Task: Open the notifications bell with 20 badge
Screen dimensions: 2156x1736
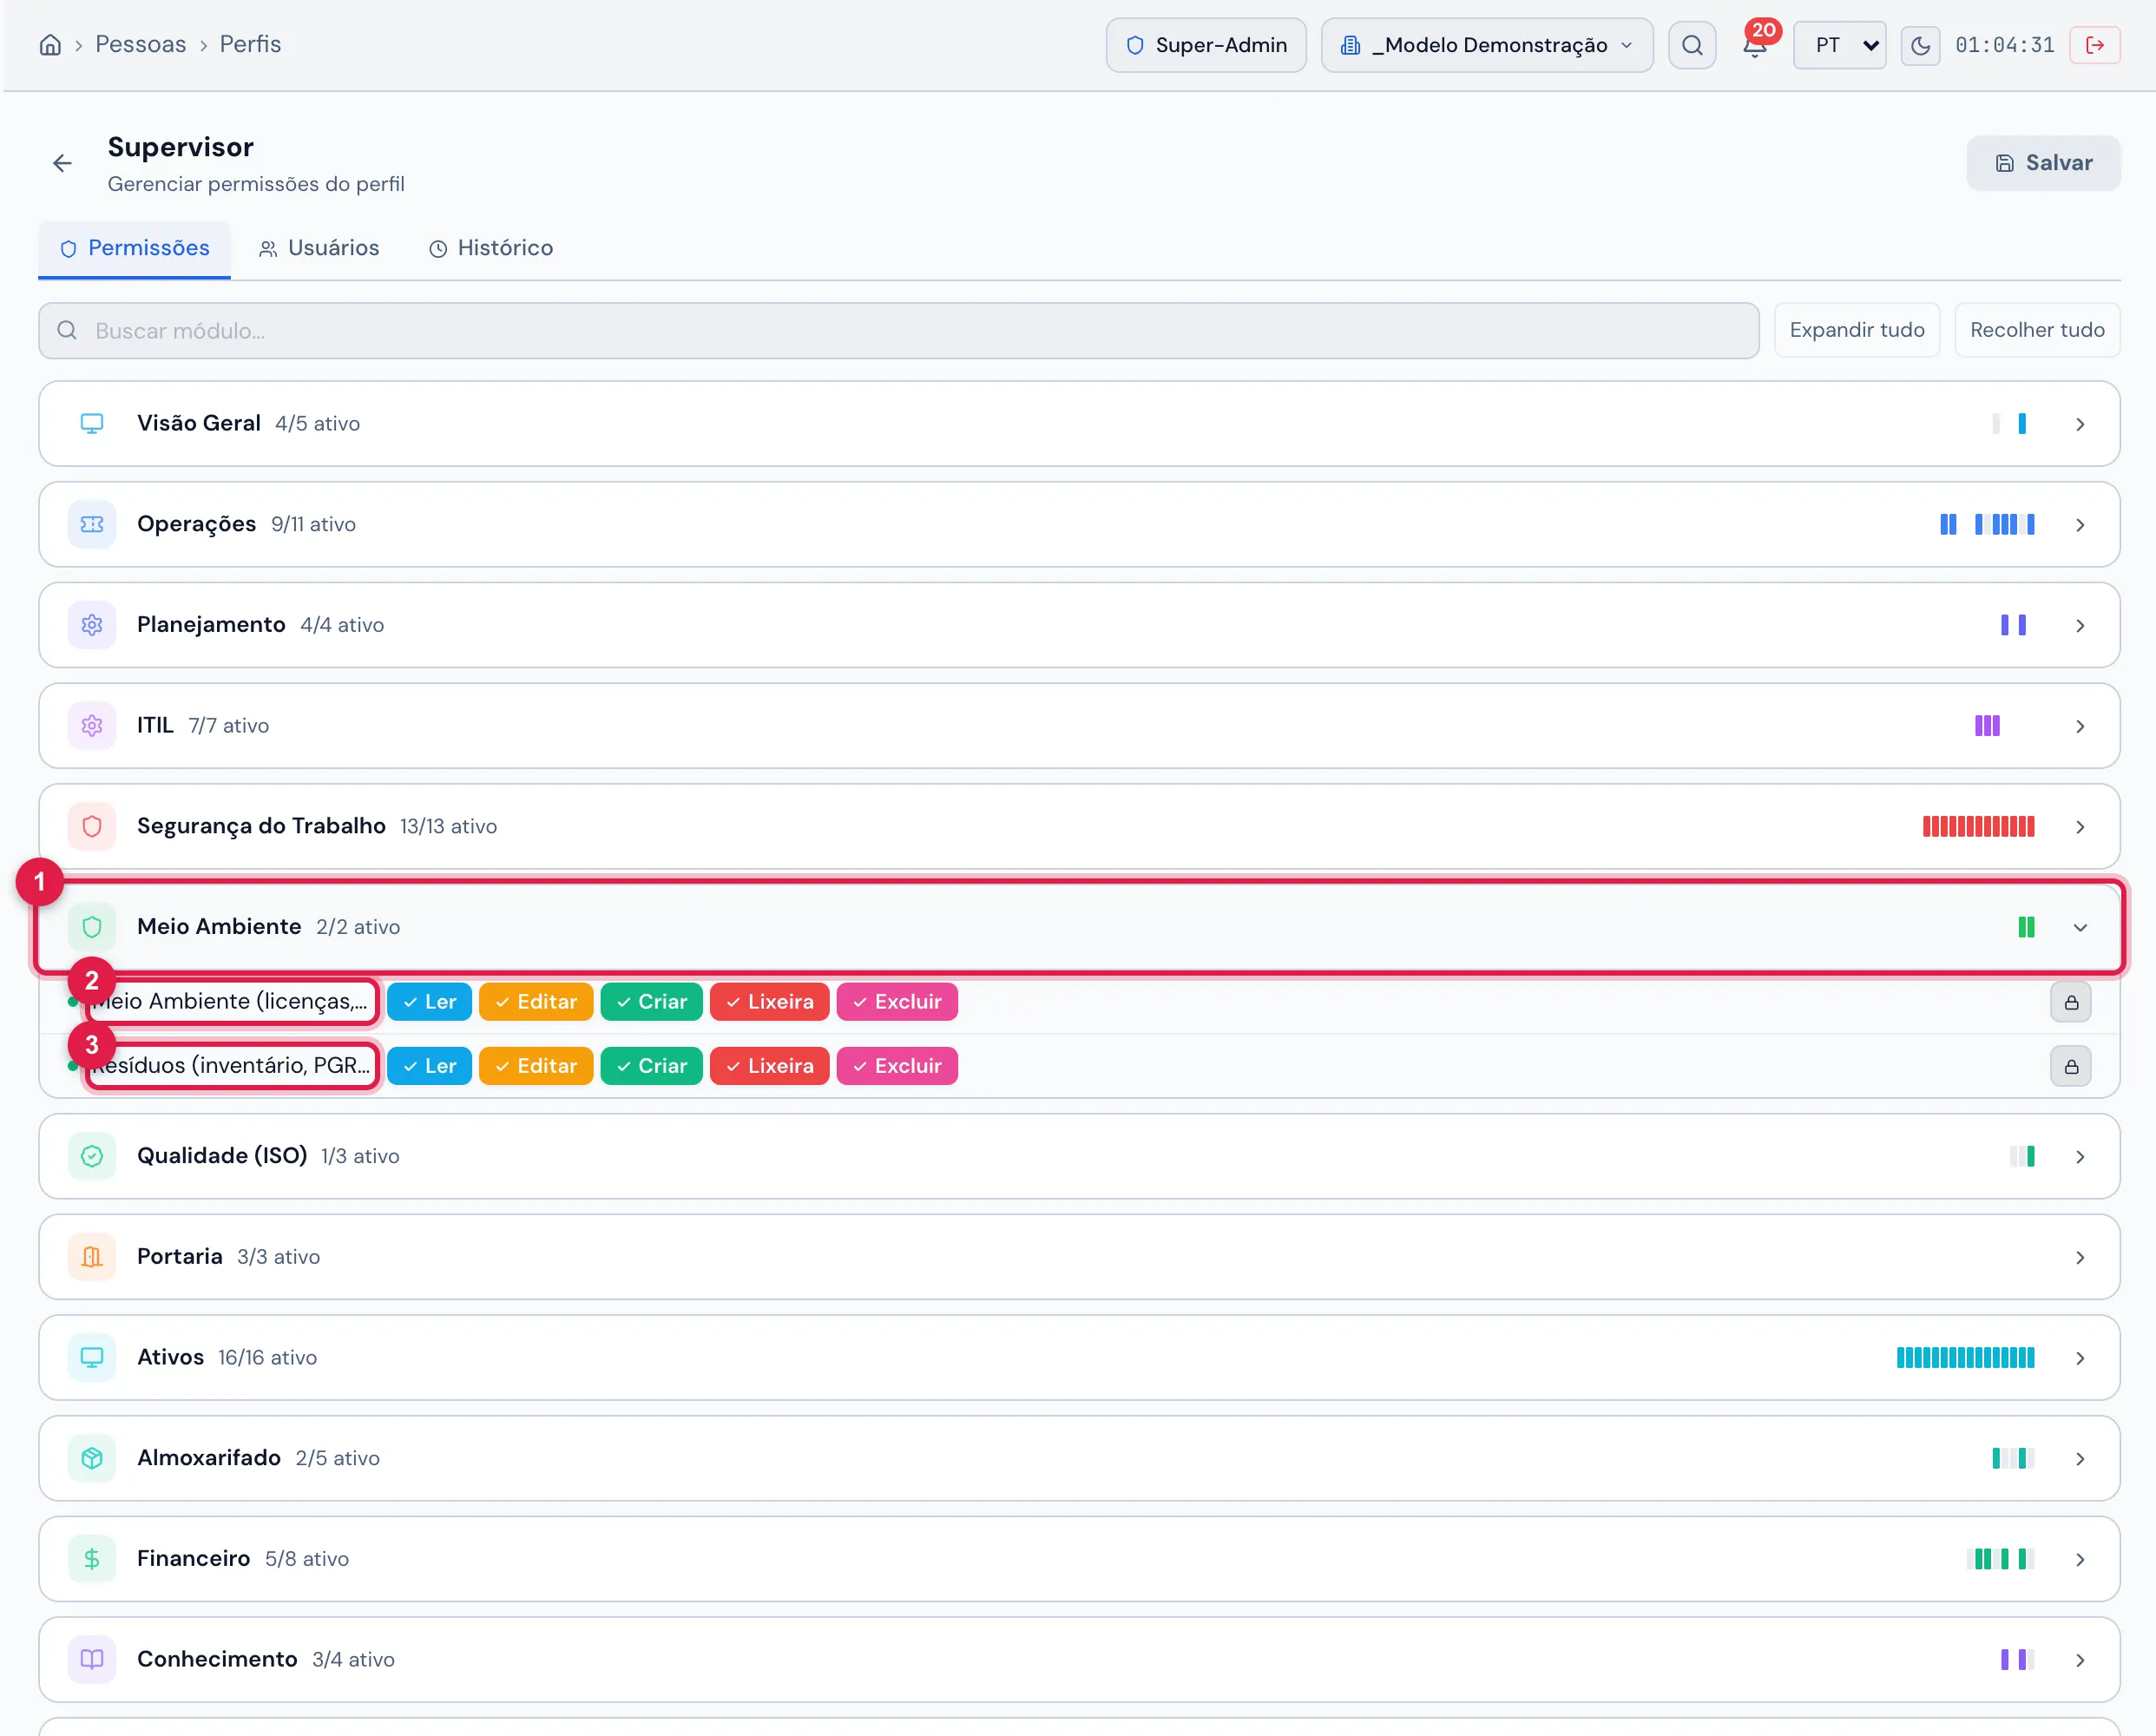Action: coord(1756,44)
